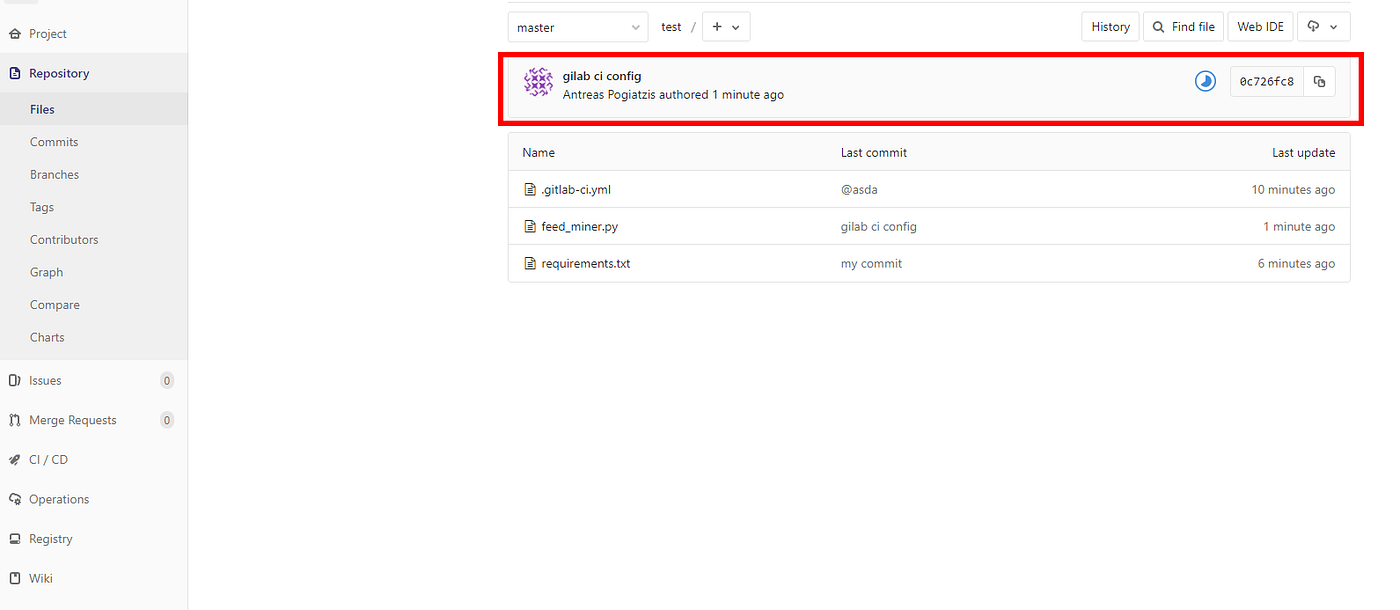Open Merge Requests in sidebar

(x=73, y=420)
